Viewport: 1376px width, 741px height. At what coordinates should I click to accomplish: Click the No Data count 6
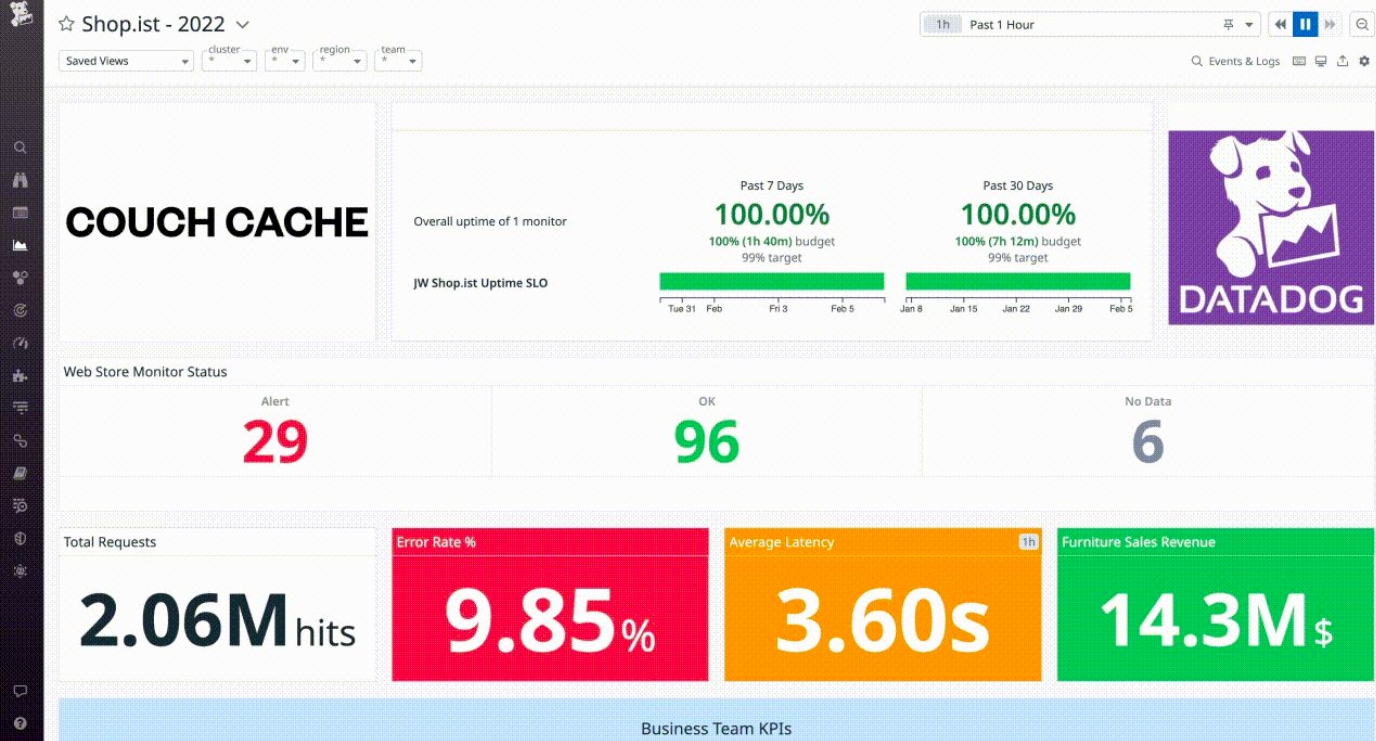point(1148,441)
